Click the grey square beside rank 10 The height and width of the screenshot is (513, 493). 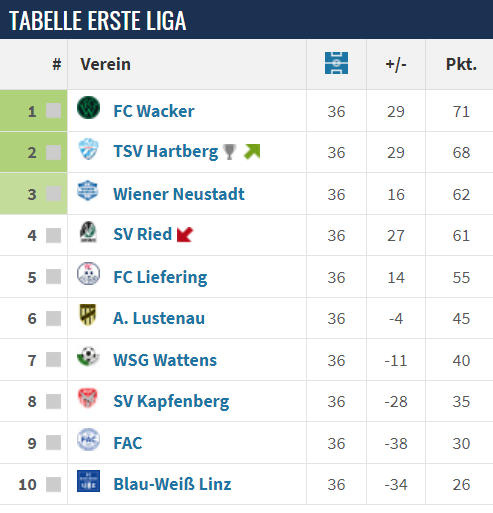[53, 484]
